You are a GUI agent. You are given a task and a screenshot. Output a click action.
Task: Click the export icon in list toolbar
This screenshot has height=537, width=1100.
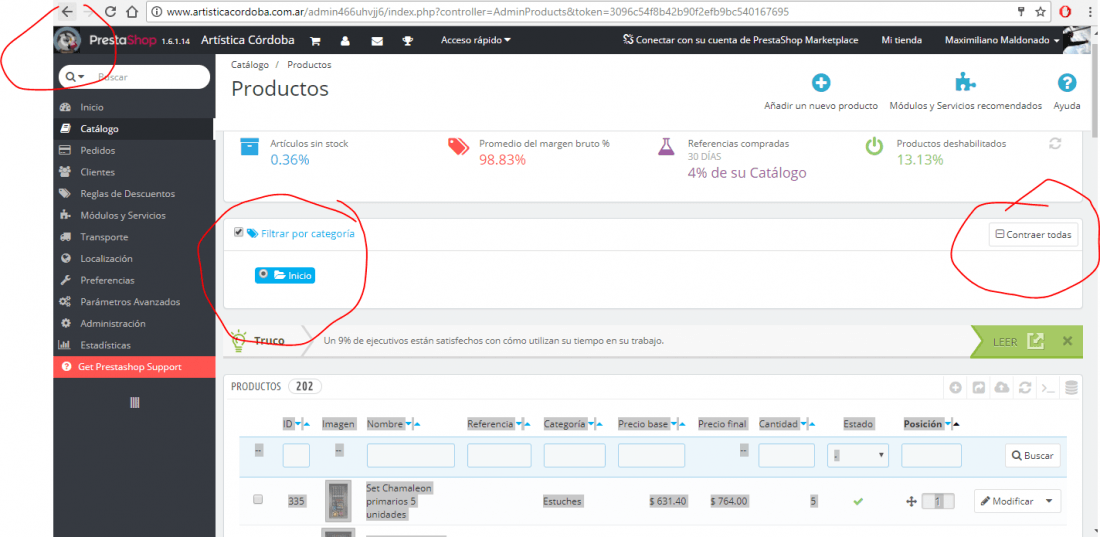click(979, 387)
